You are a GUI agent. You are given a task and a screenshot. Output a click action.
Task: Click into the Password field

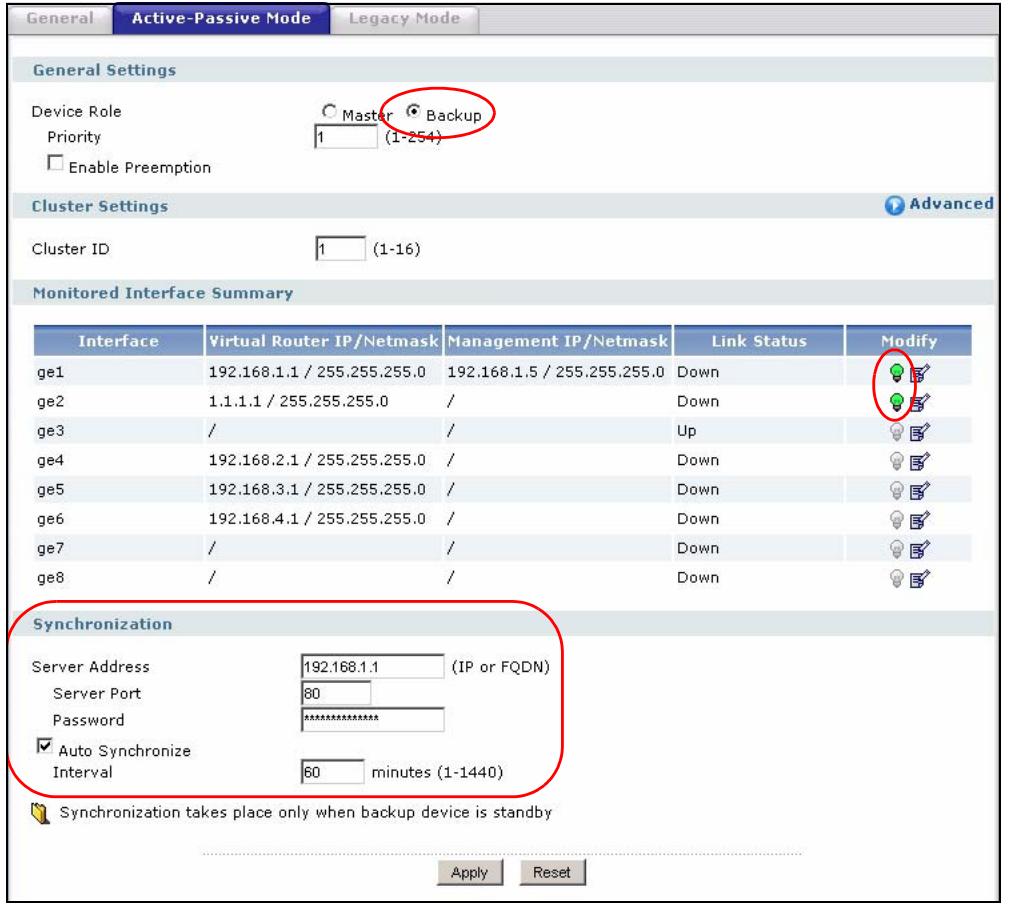373,720
